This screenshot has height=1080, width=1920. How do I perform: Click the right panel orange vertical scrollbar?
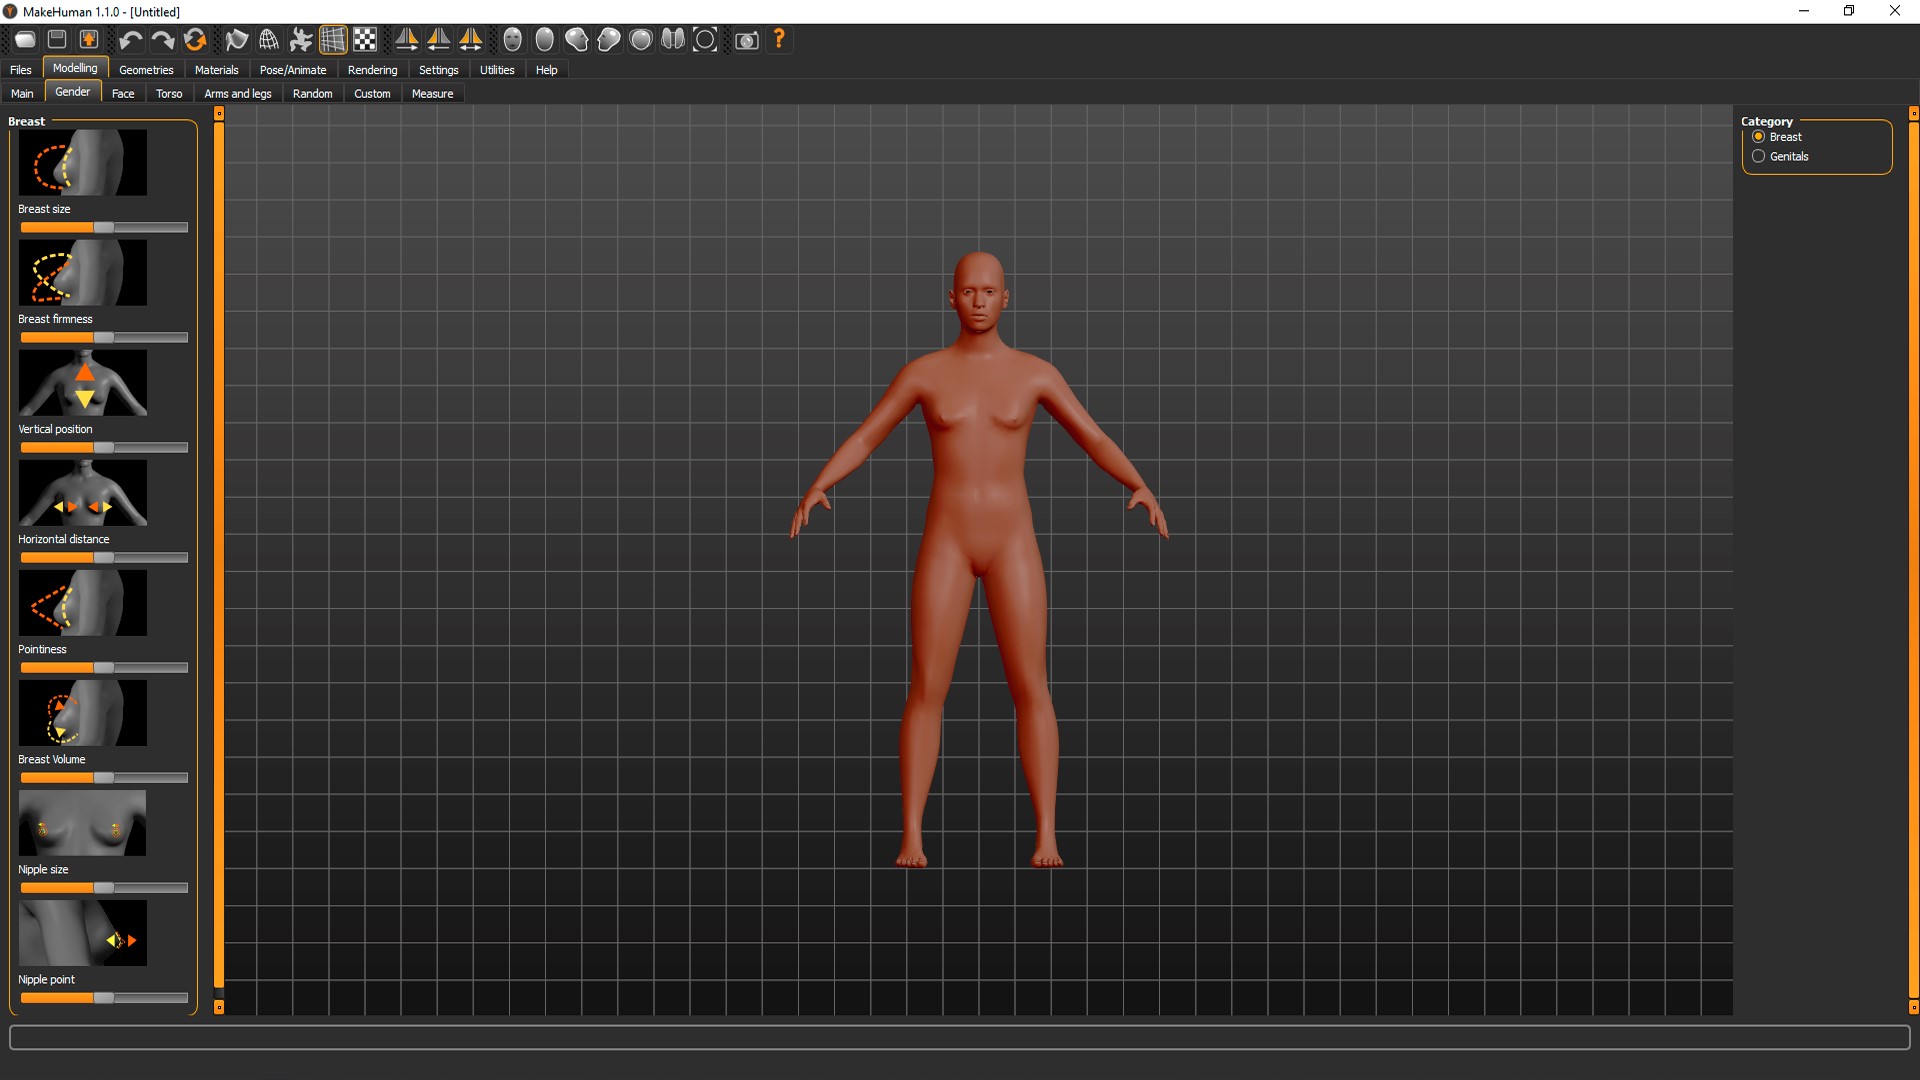[1914, 560]
